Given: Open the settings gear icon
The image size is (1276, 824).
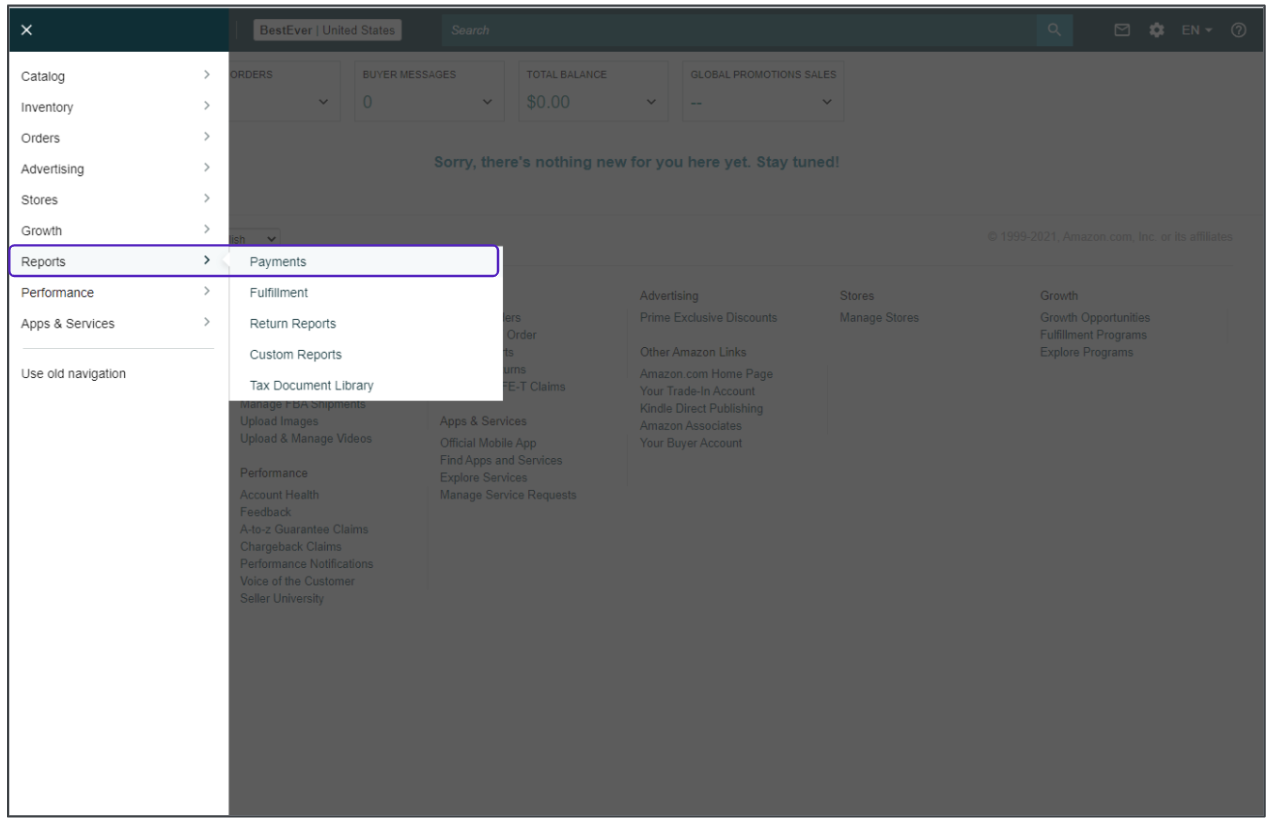Looking at the screenshot, I should coord(1157,30).
